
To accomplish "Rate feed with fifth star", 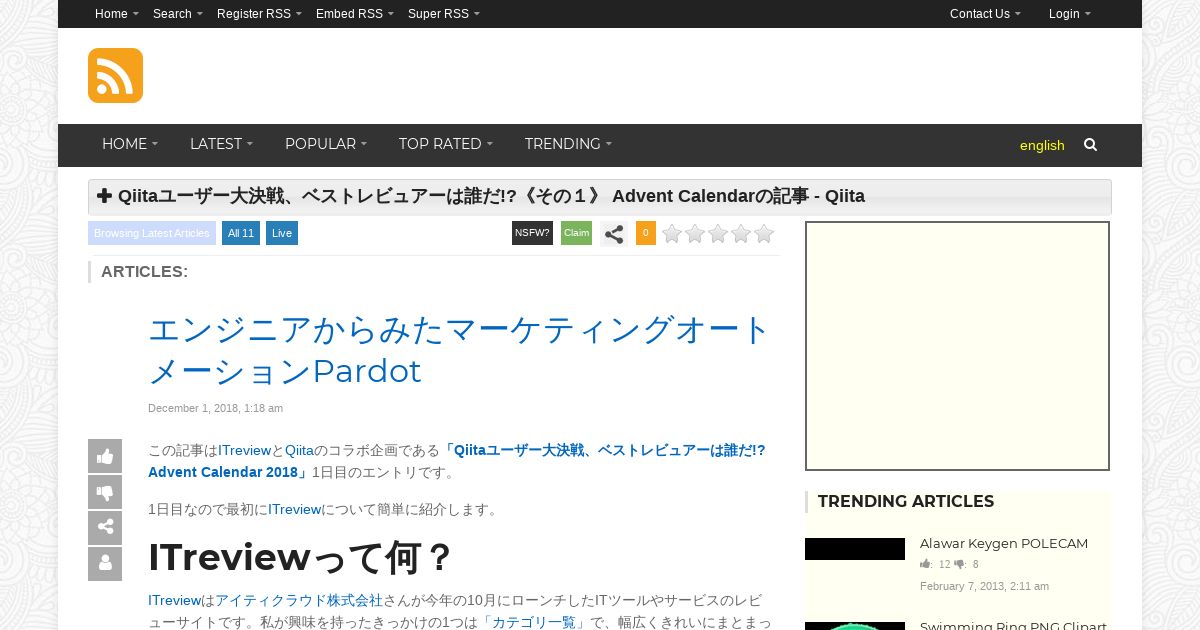I will [x=764, y=234].
